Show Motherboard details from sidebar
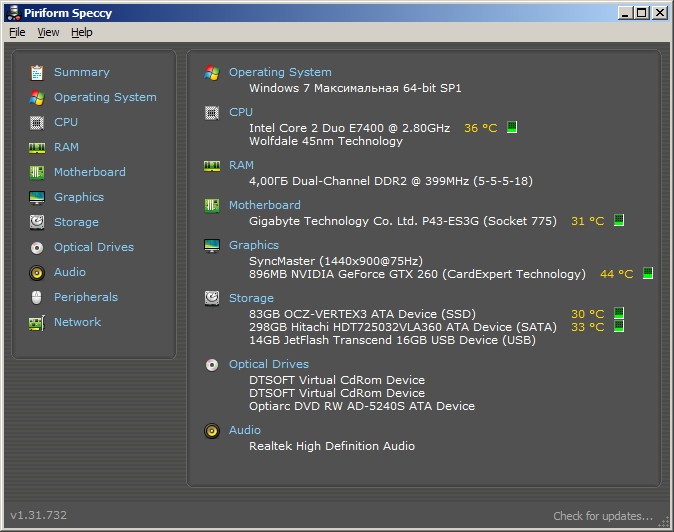The width and height of the screenshot is (674, 532). 90,172
